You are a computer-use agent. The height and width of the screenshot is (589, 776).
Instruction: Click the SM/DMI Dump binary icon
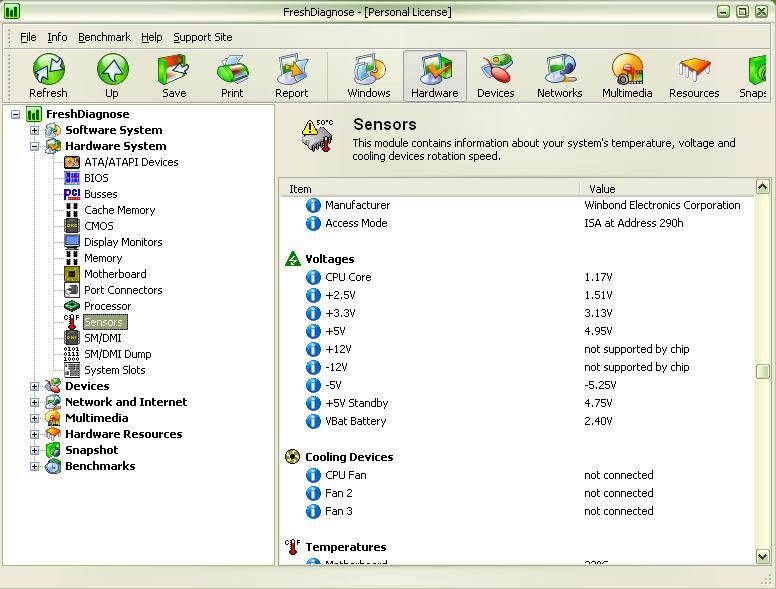(72, 354)
